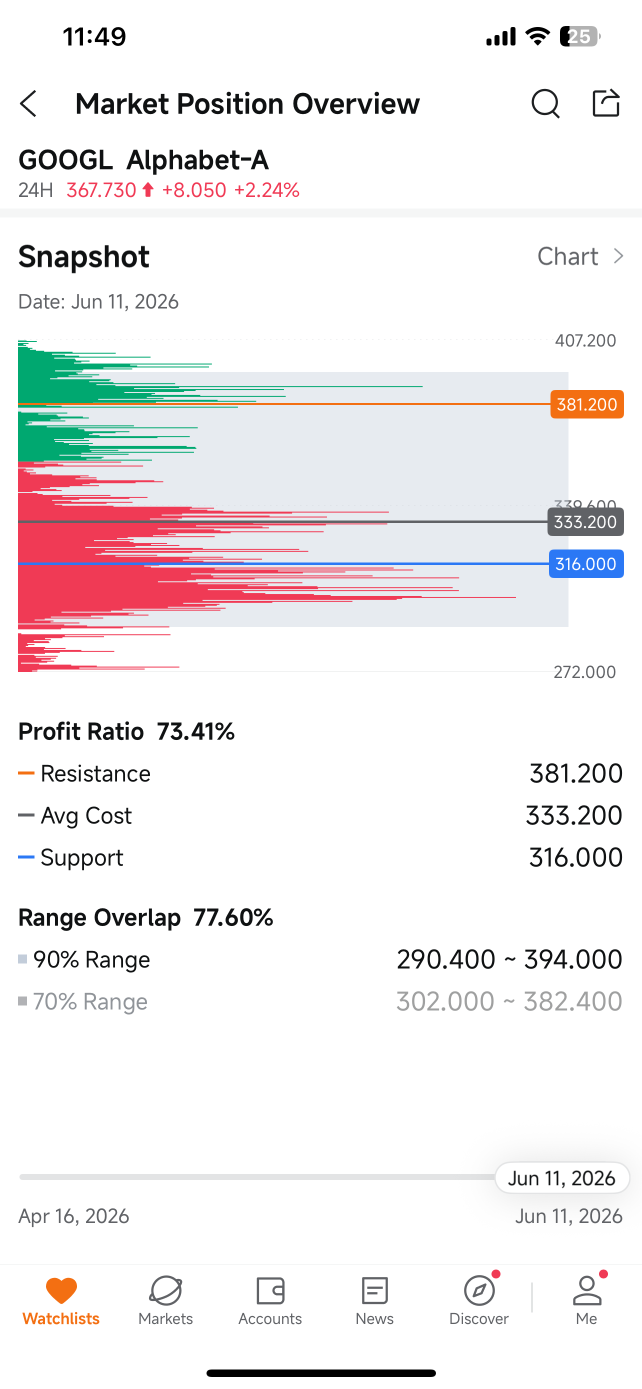Tap the +2.24% change value
The width and height of the screenshot is (642, 1389).
(267, 190)
